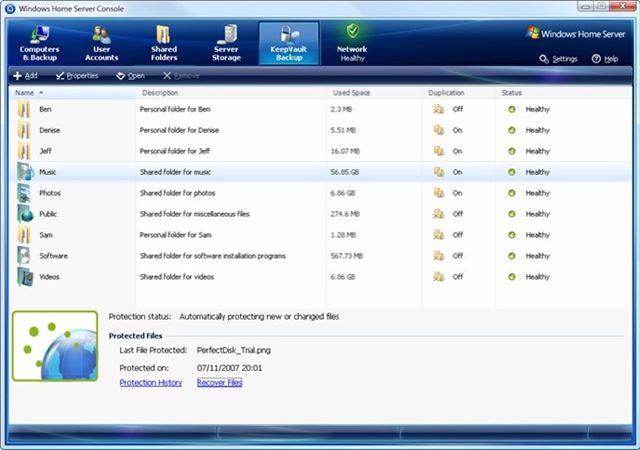Screen dimensions: 640x450
Task: Select the Videos folder icon
Action: click(25, 276)
